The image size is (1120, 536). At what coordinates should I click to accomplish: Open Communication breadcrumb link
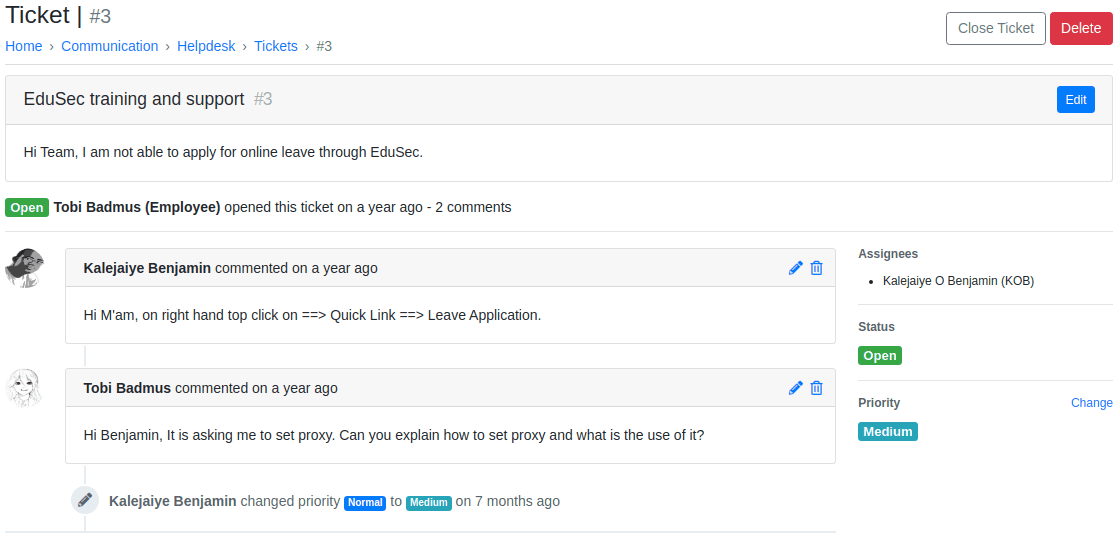[x=109, y=46]
